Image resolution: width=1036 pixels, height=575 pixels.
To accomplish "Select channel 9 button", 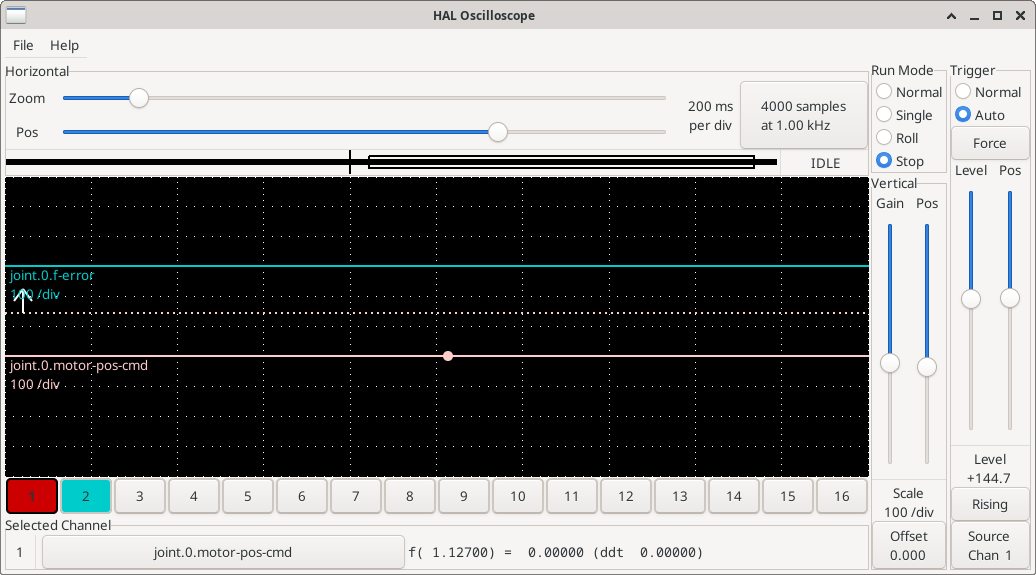I will pos(464,496).
